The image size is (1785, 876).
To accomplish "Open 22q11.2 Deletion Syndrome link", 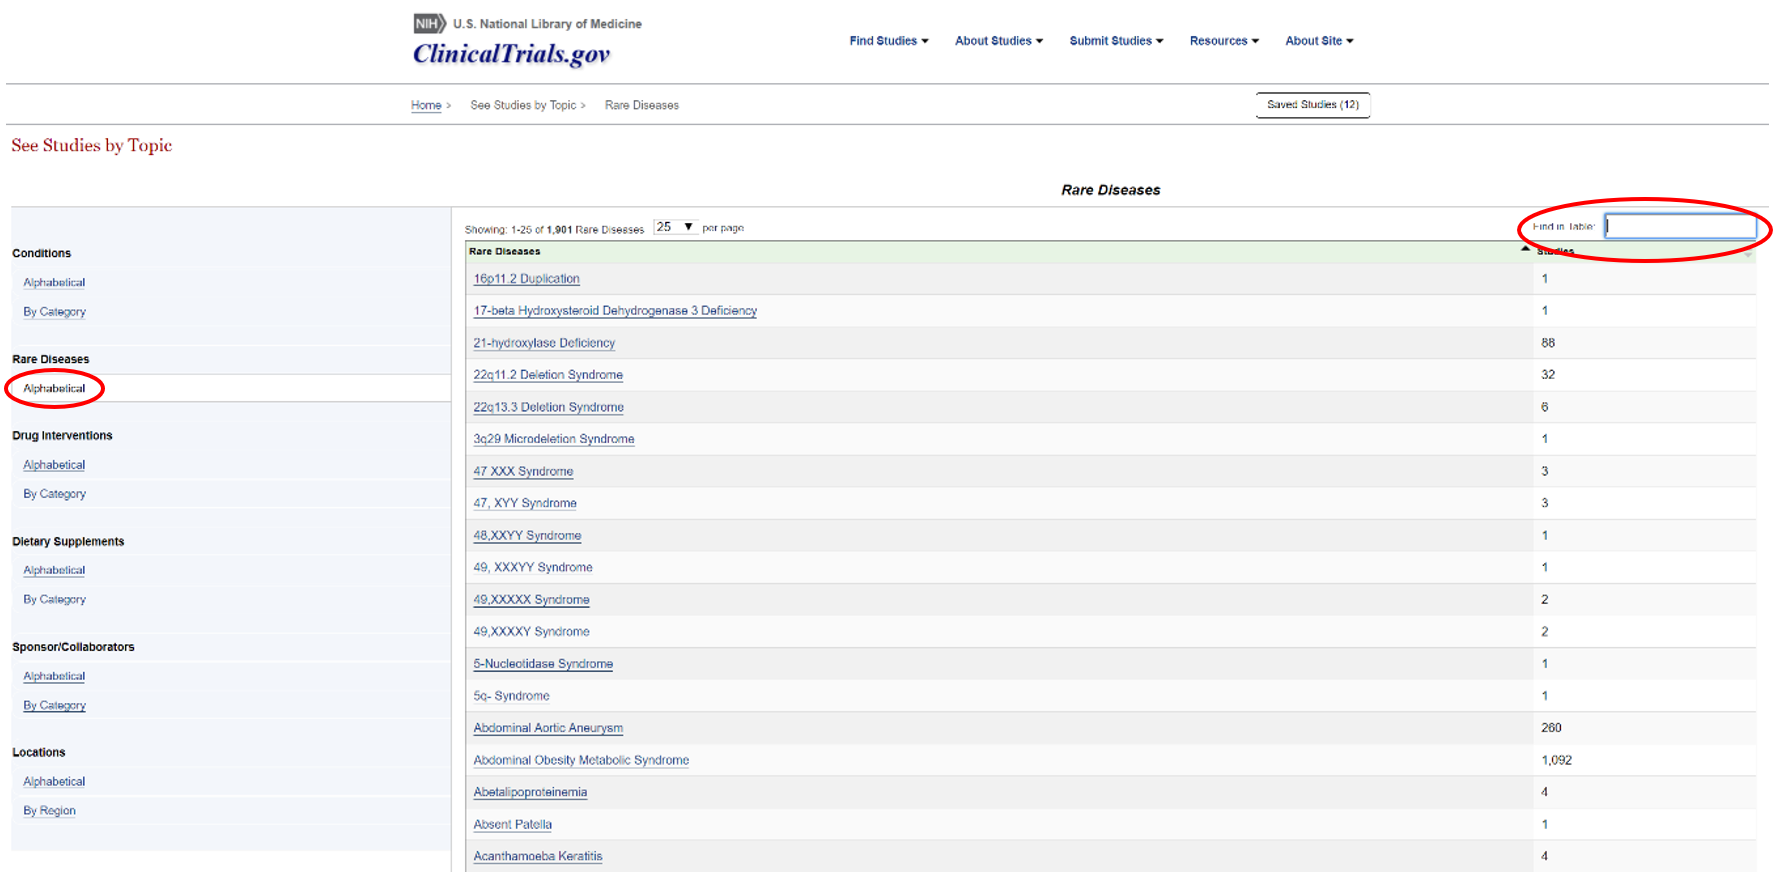I will (x=548, y=375).
